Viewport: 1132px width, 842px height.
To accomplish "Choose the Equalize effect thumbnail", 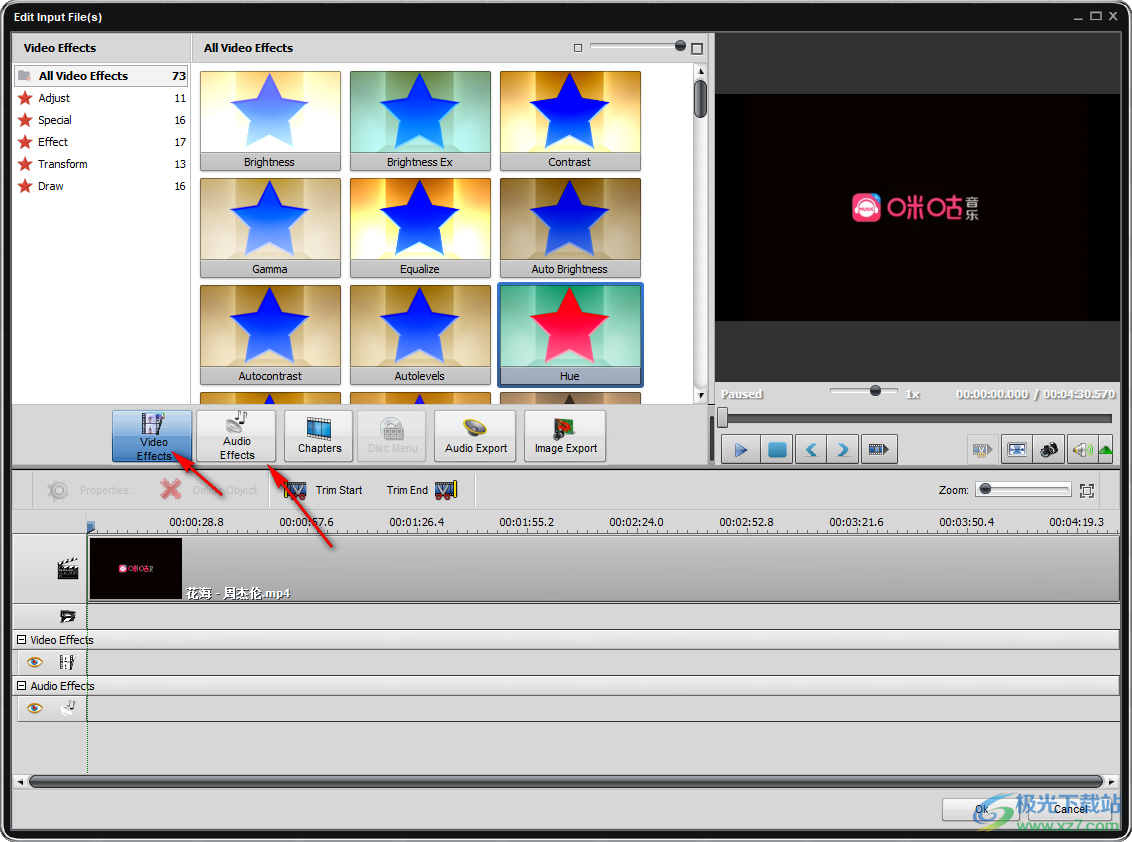I will [420, 227].
